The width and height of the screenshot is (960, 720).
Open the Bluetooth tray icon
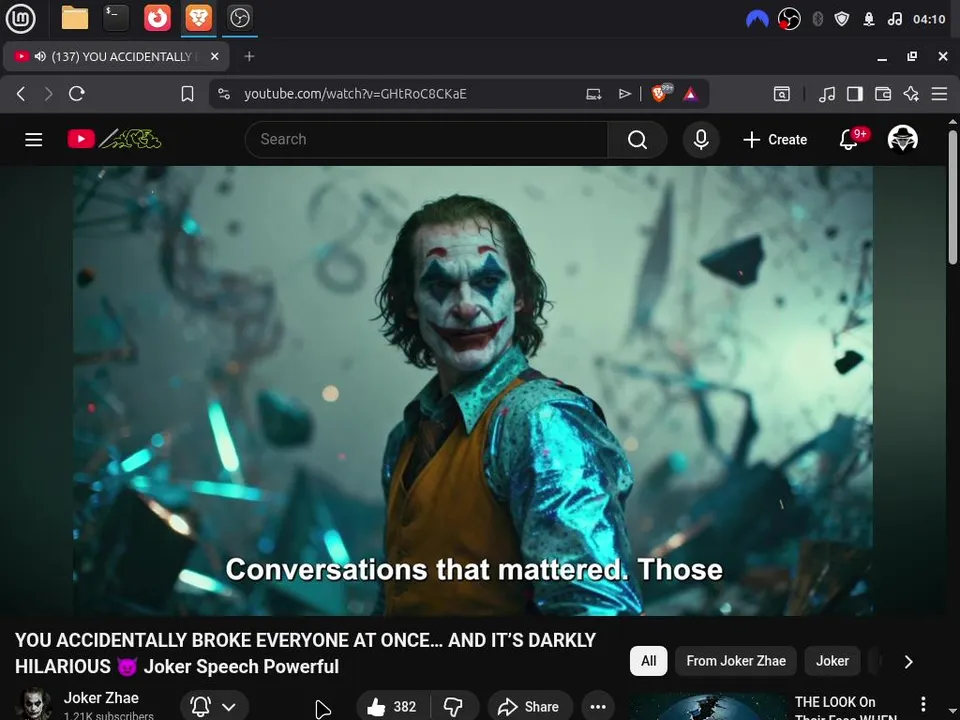tap(817, 20)
